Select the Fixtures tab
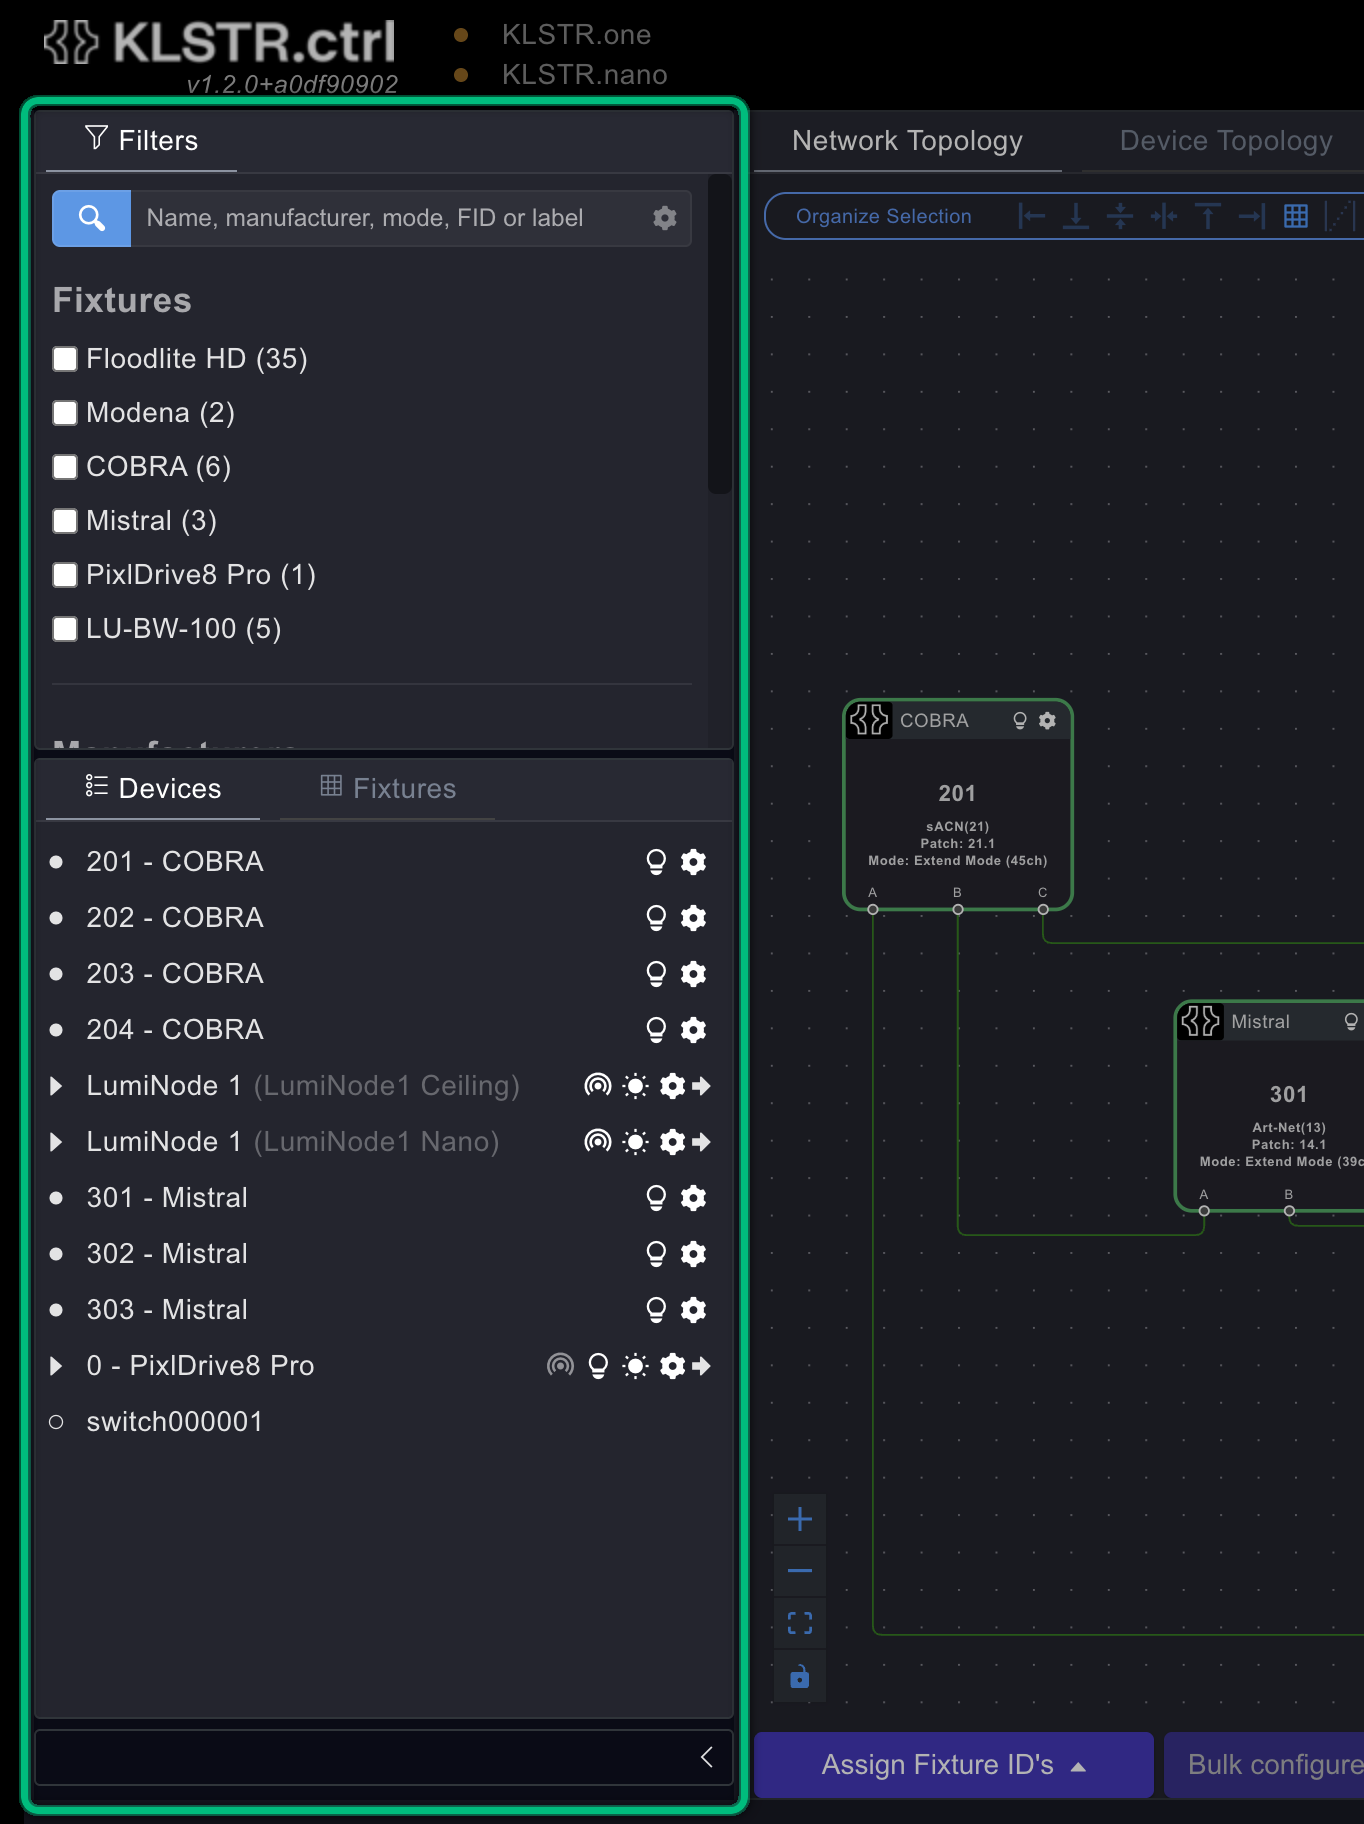1364x1824 pixels. [x=387, y=789]
